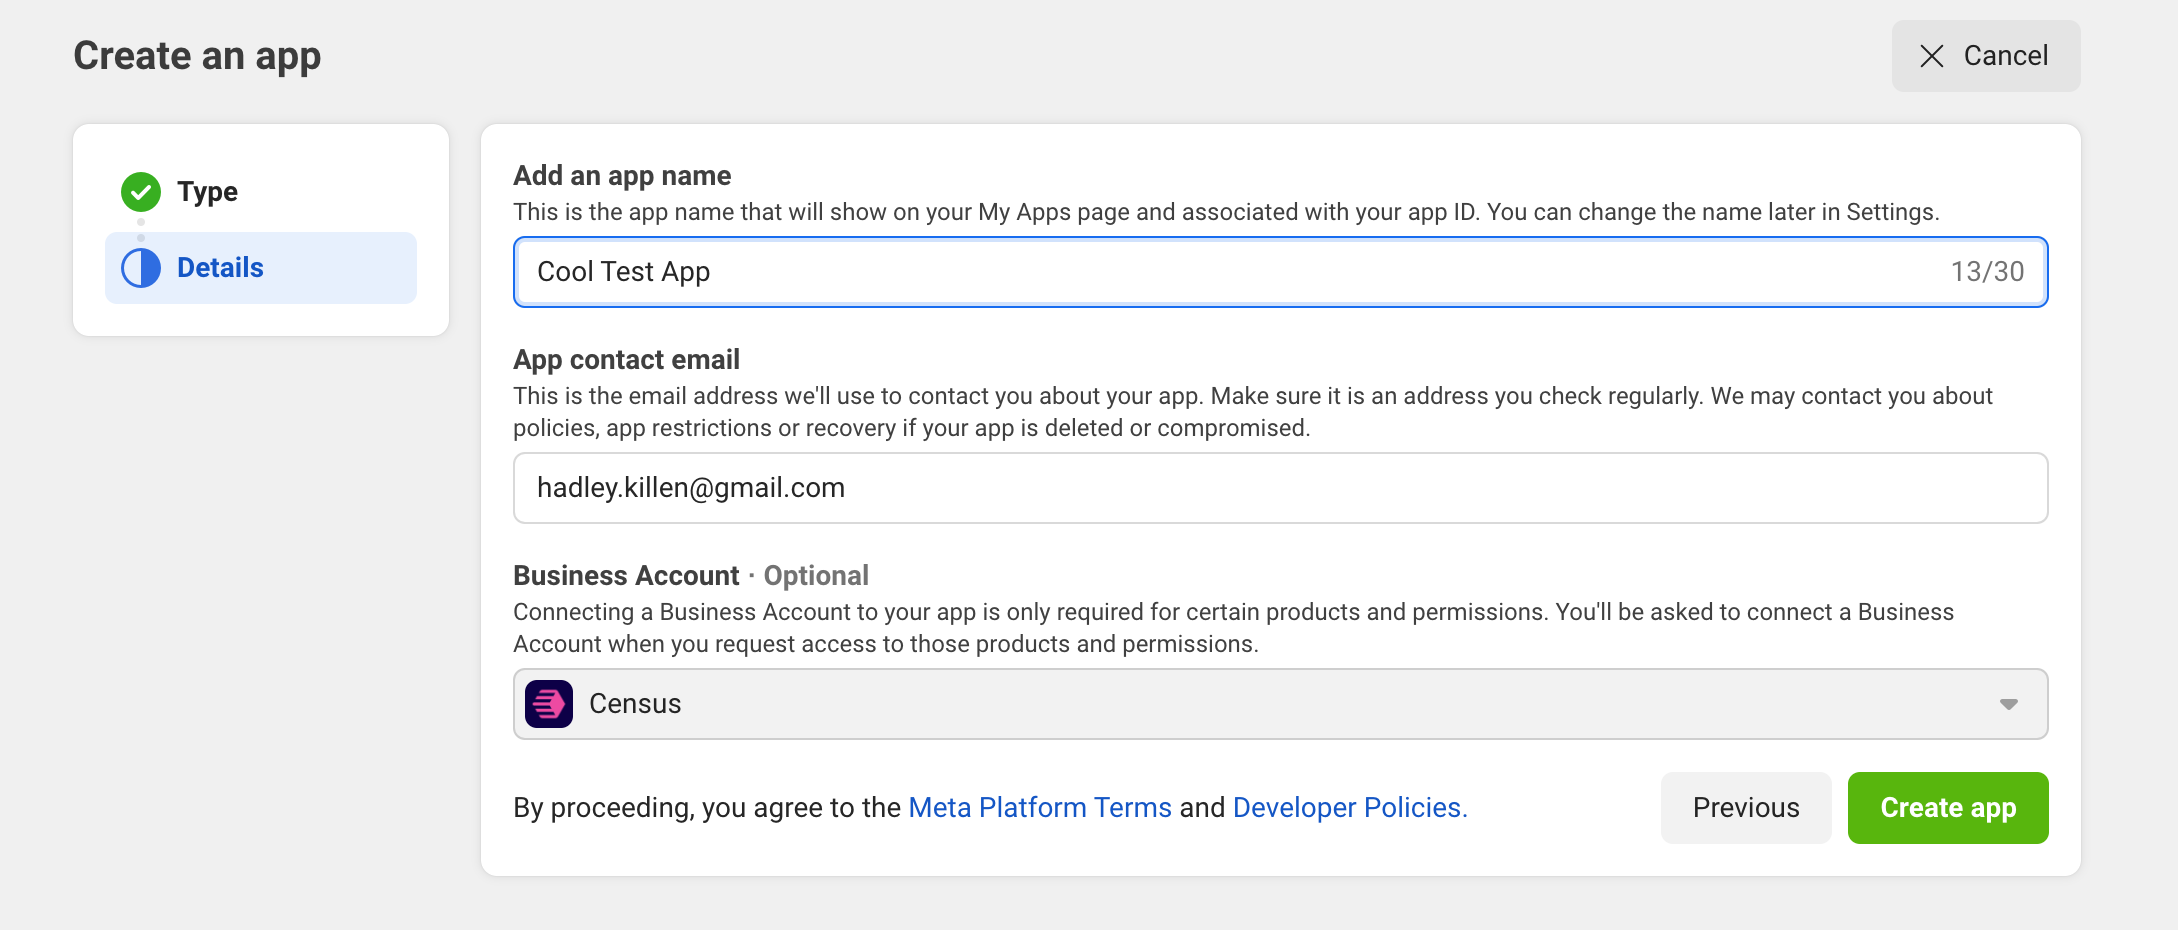
Task: Click the "App contact email" label
Action: (626, 360)
